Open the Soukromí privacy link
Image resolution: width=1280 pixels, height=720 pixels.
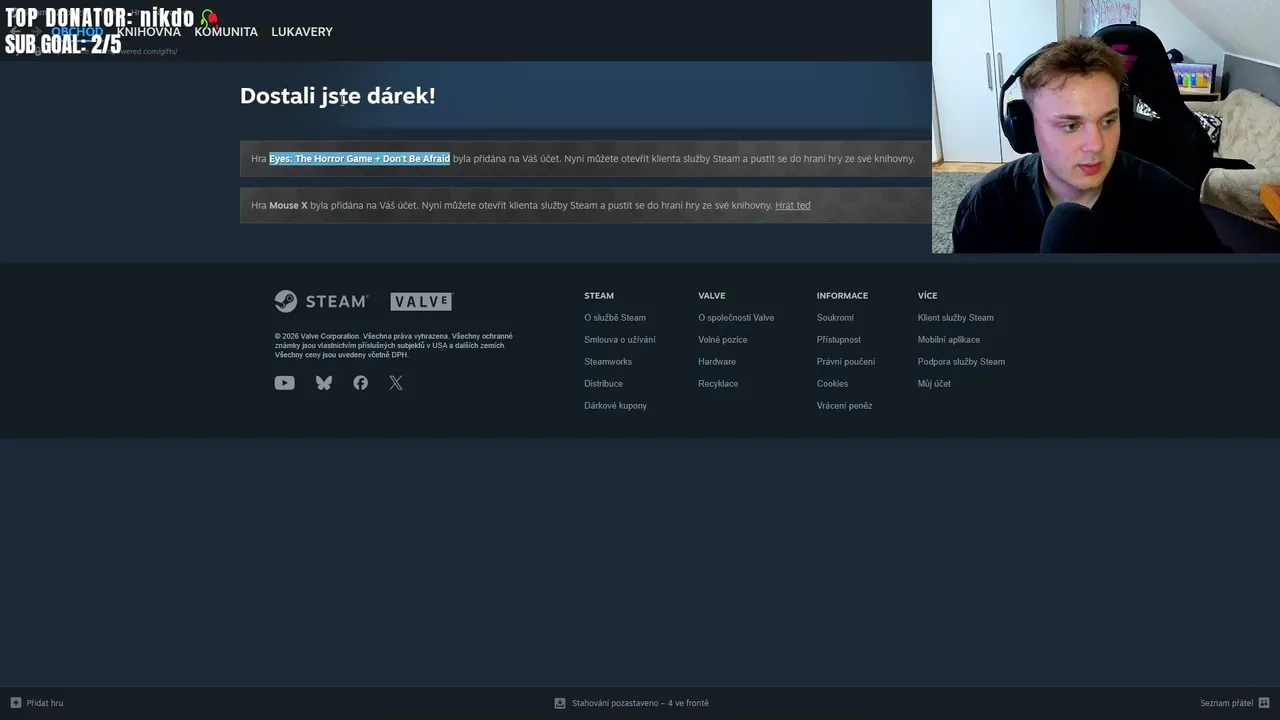(x=835, y=318)
